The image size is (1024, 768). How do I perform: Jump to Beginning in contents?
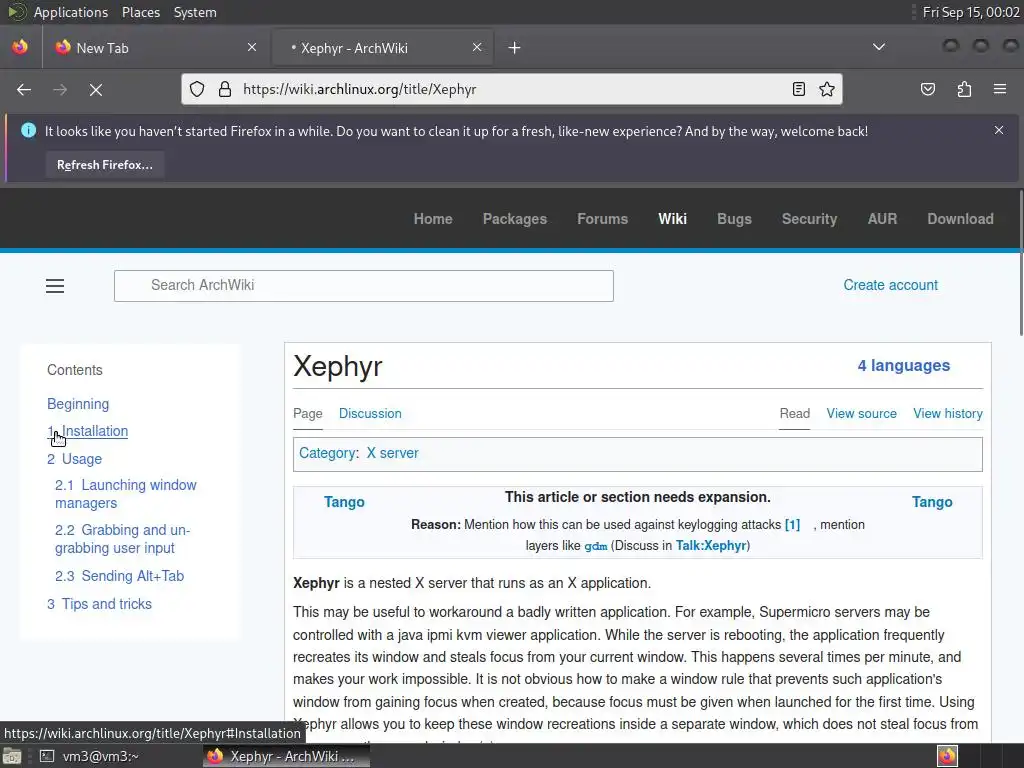click(78, 404)
